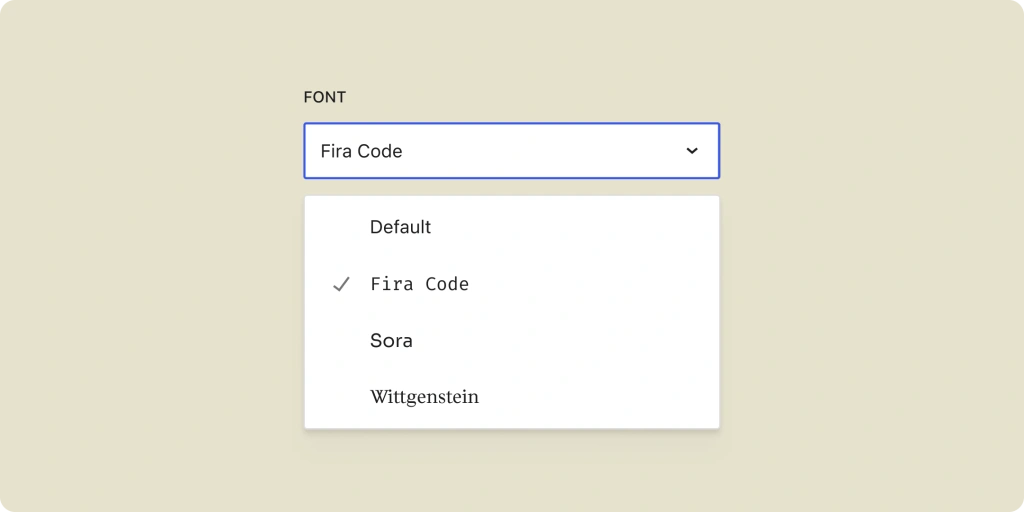The image size is (1024, 512).
Task: Change the font to serif Wittgenstein
Action: click(x=424, y=397)
